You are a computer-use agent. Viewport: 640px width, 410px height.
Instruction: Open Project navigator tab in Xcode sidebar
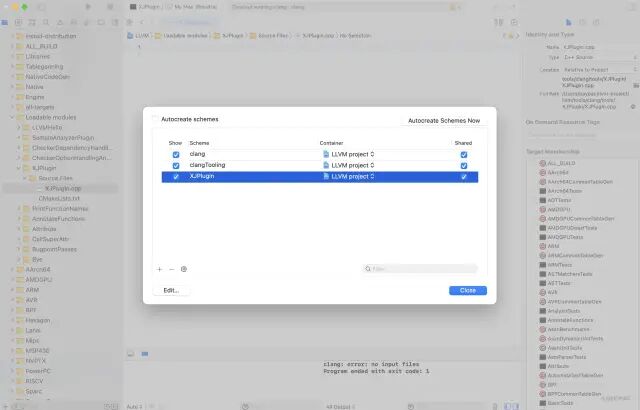pyautogui.click(x=4, y=22)
